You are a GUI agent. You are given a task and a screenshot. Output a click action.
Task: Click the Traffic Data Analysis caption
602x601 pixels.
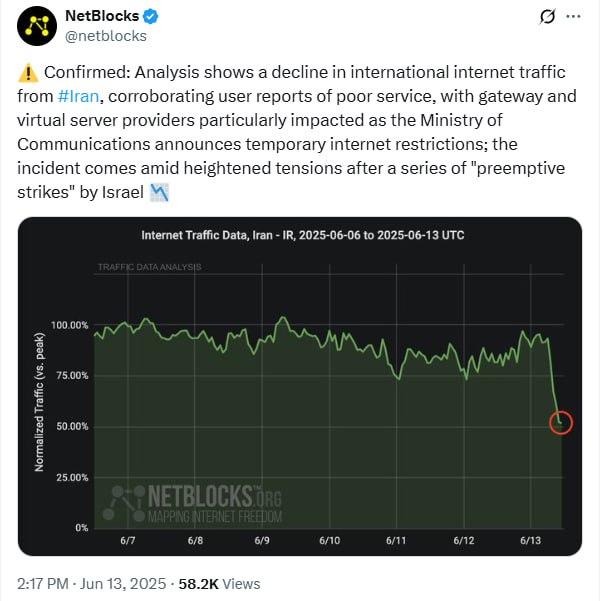[x=149, y=267]
